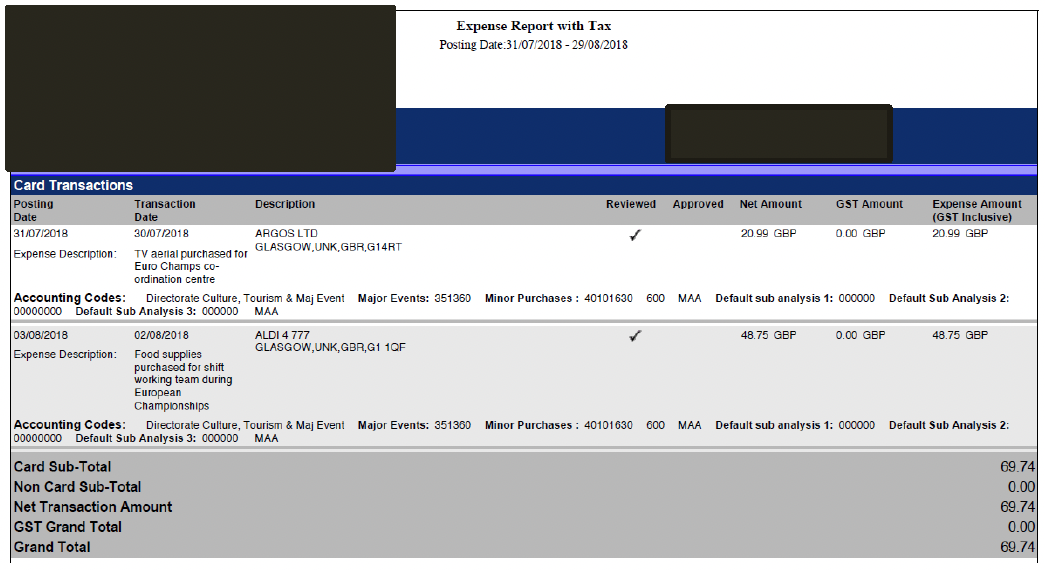Select GST amount 0.00 GBP in ALDI row
Image resolution: width=1045 pixels, height=570 pixels.
pos(860,335)
